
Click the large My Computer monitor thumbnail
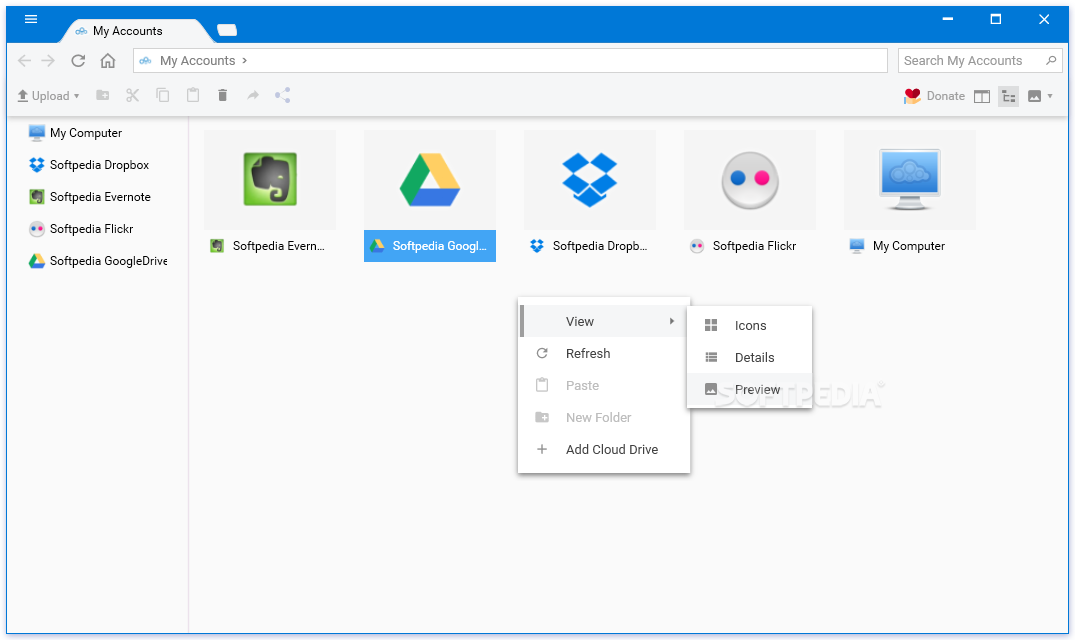[910, 180]
